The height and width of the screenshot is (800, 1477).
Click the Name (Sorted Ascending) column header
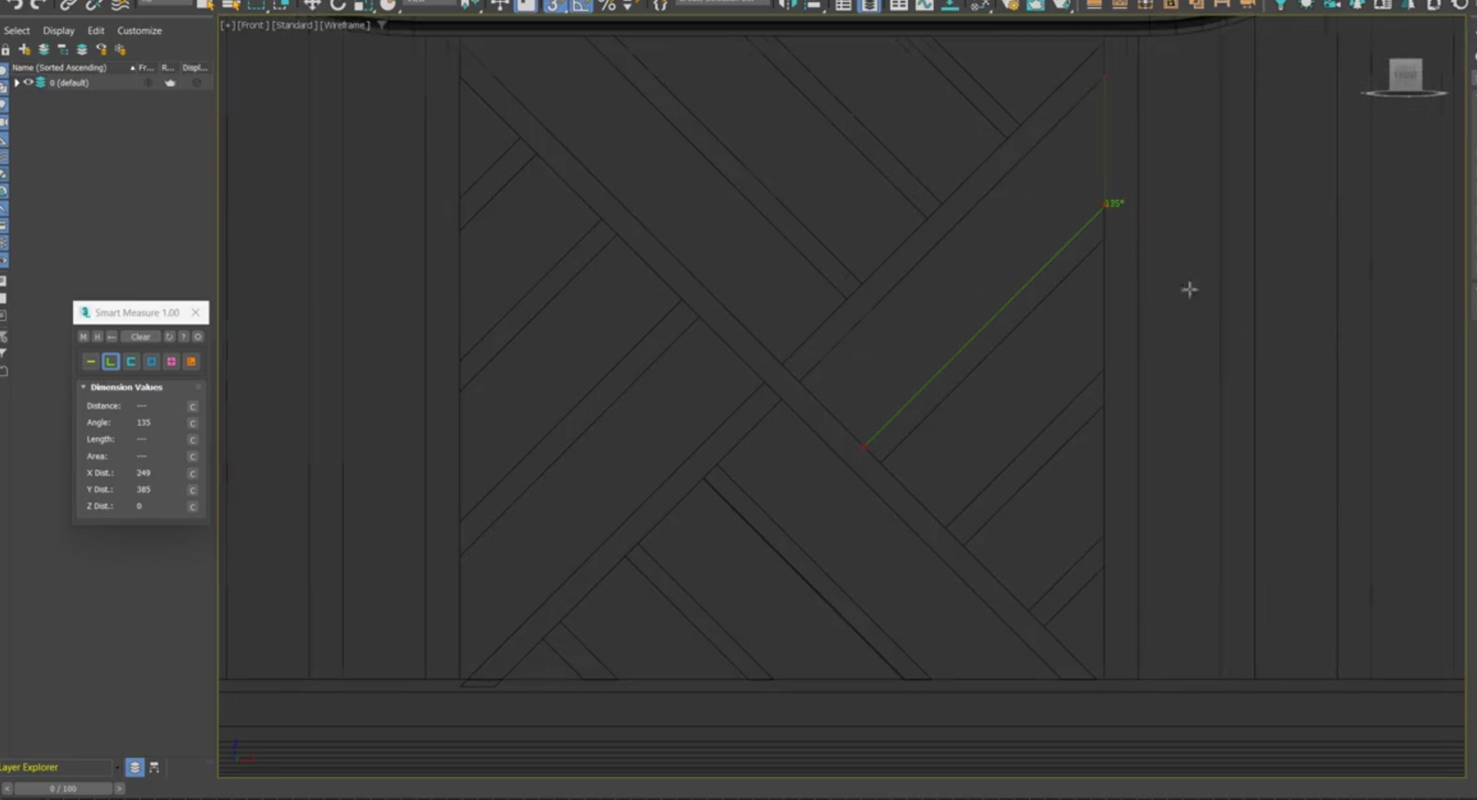(x=60, y=68)
